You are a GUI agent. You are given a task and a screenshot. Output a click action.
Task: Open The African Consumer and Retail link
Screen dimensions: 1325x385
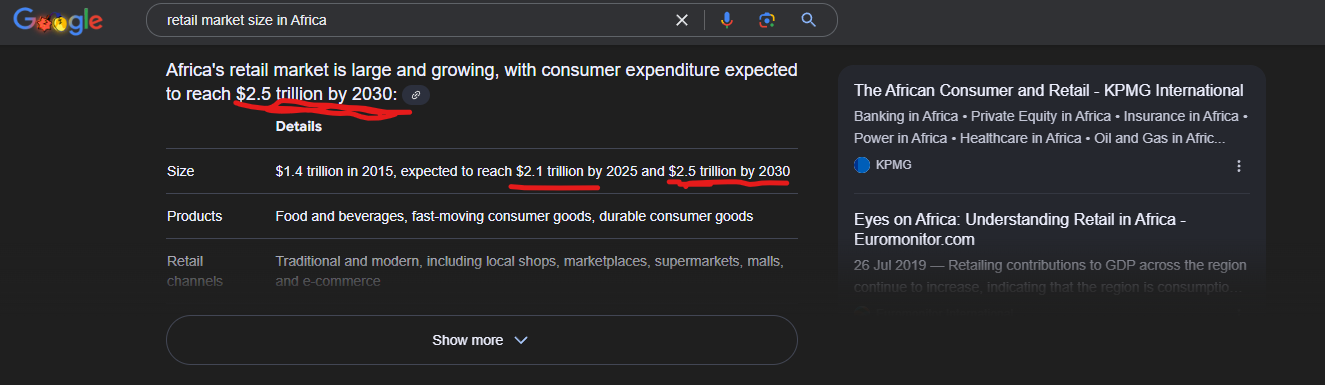pos(1049,90)
